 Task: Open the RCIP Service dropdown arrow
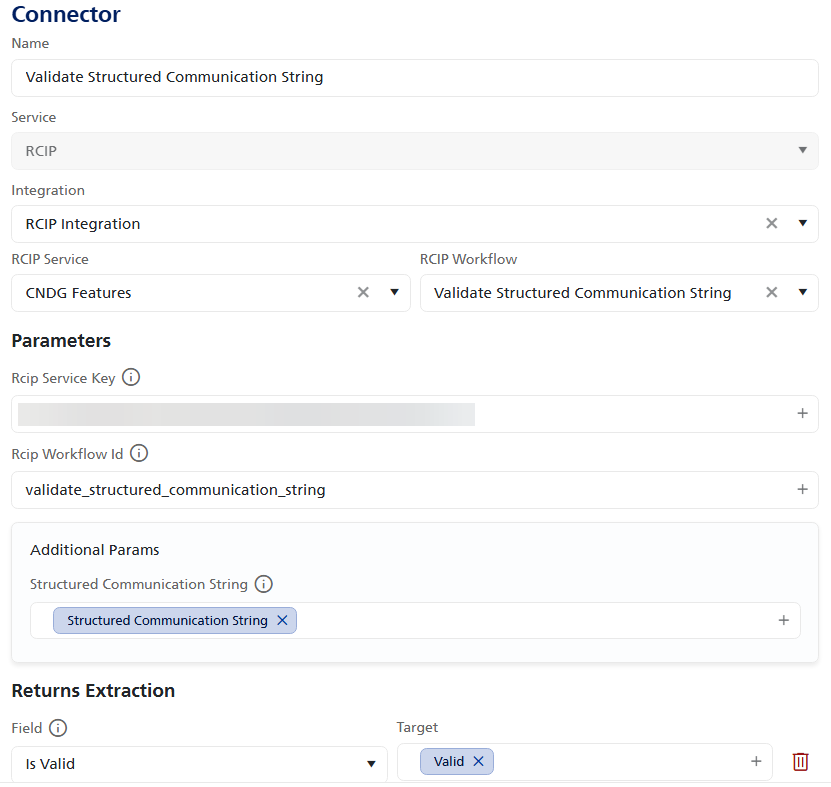(394, 293)
